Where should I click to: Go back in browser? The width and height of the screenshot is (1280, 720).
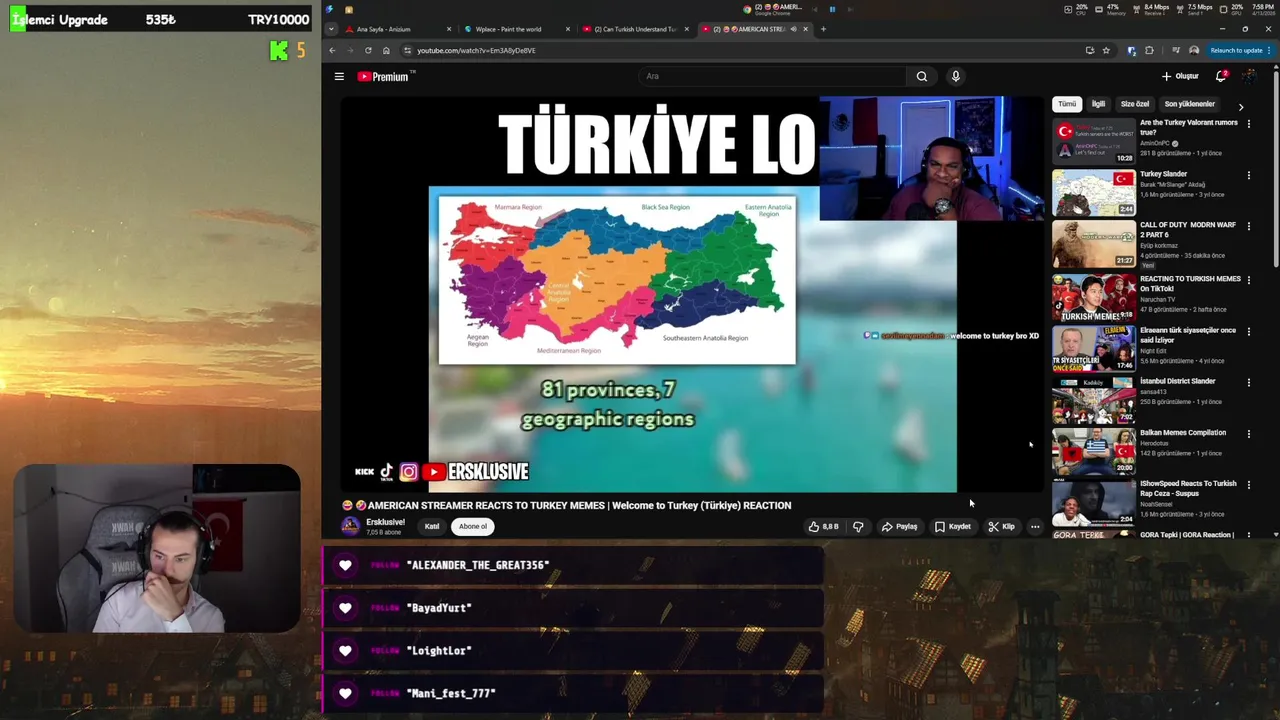[x=332, y=50]
